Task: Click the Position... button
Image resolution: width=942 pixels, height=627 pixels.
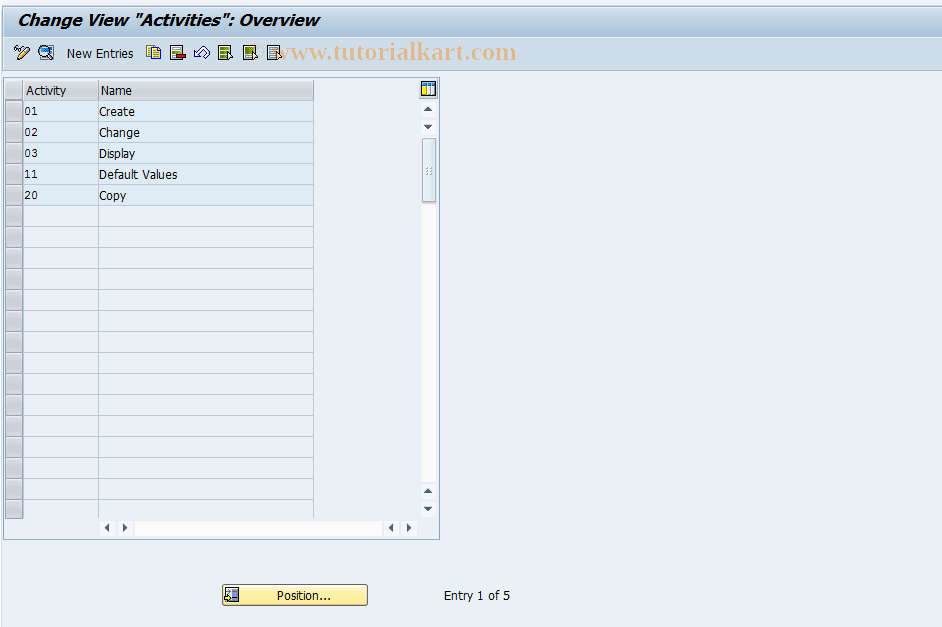Action: (295, 595)
